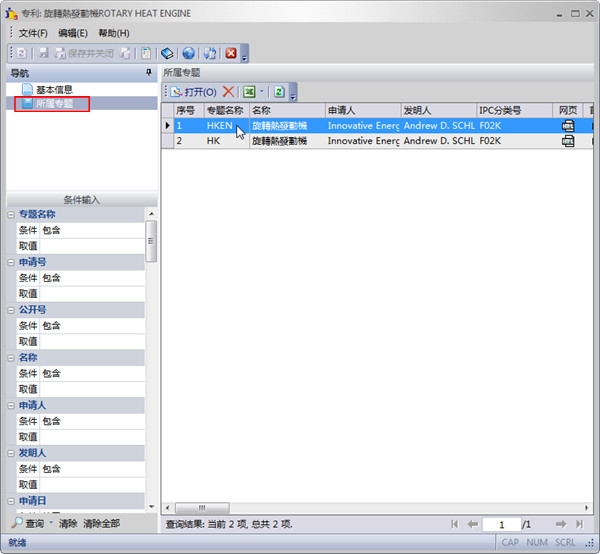
Task: Open the dropdown arrow beside 查询
Action: pos(51,523)
